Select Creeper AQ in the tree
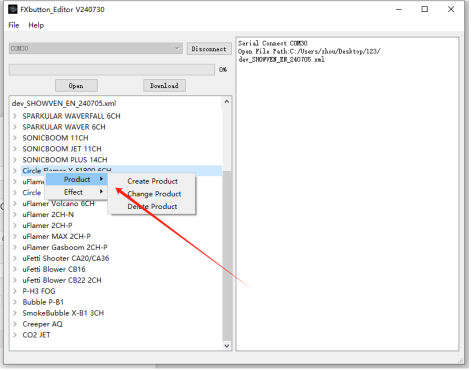The image size is (471, 370). tap(42, 324)
